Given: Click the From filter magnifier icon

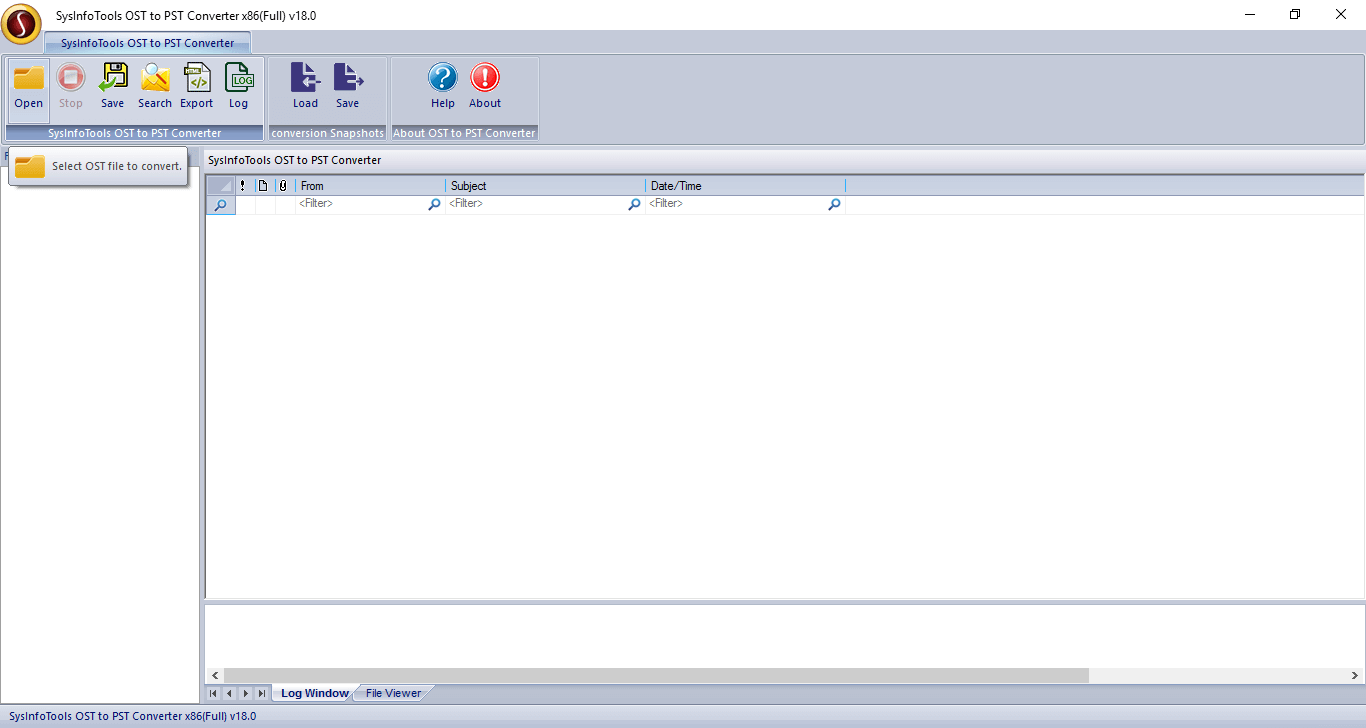Looking at the screenshot, I should (x=435, y=204).
